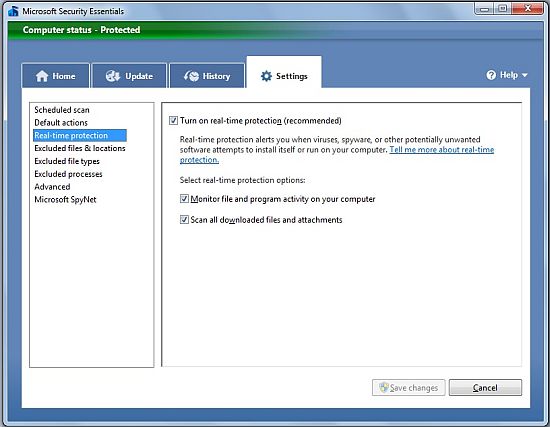Open the Update tab
This screenshot has width=550, height=427.
pos(129,75)
